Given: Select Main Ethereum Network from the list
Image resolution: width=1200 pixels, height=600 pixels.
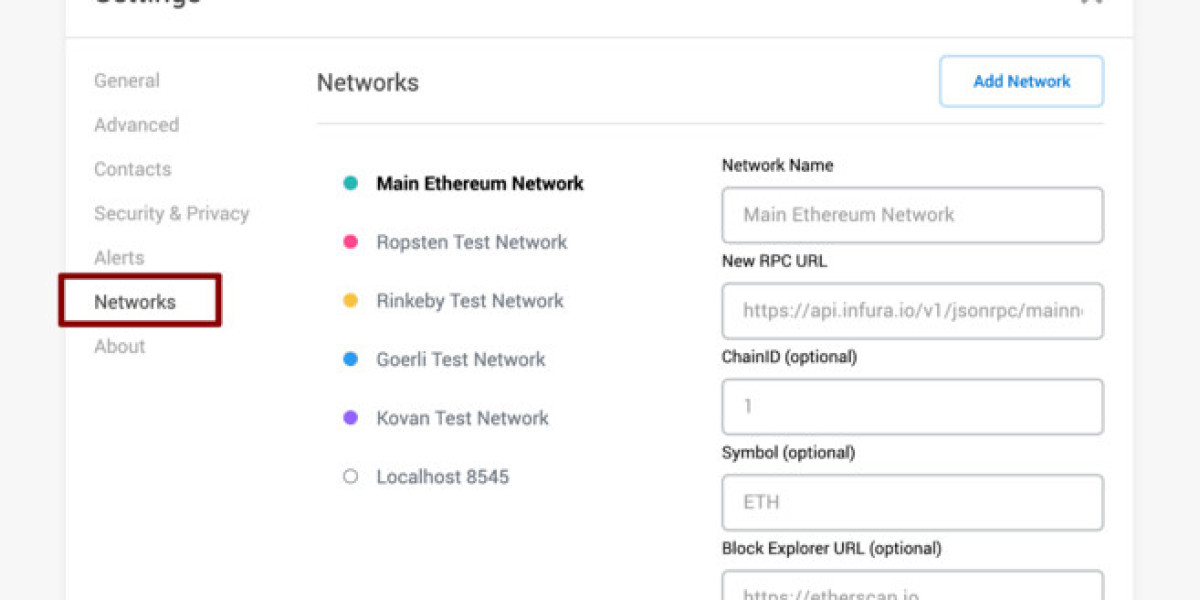Looking at the screenshot, I should pyautogui.click(x=480, y=183).
